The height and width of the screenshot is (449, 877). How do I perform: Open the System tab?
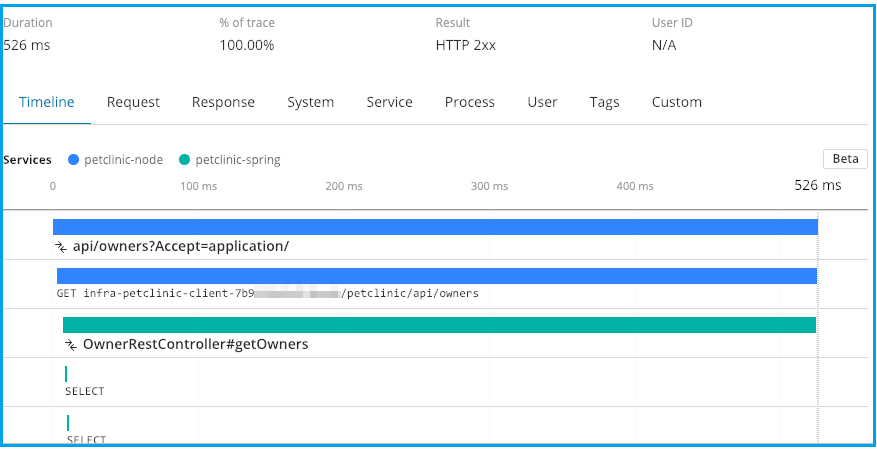click(310, 102)
